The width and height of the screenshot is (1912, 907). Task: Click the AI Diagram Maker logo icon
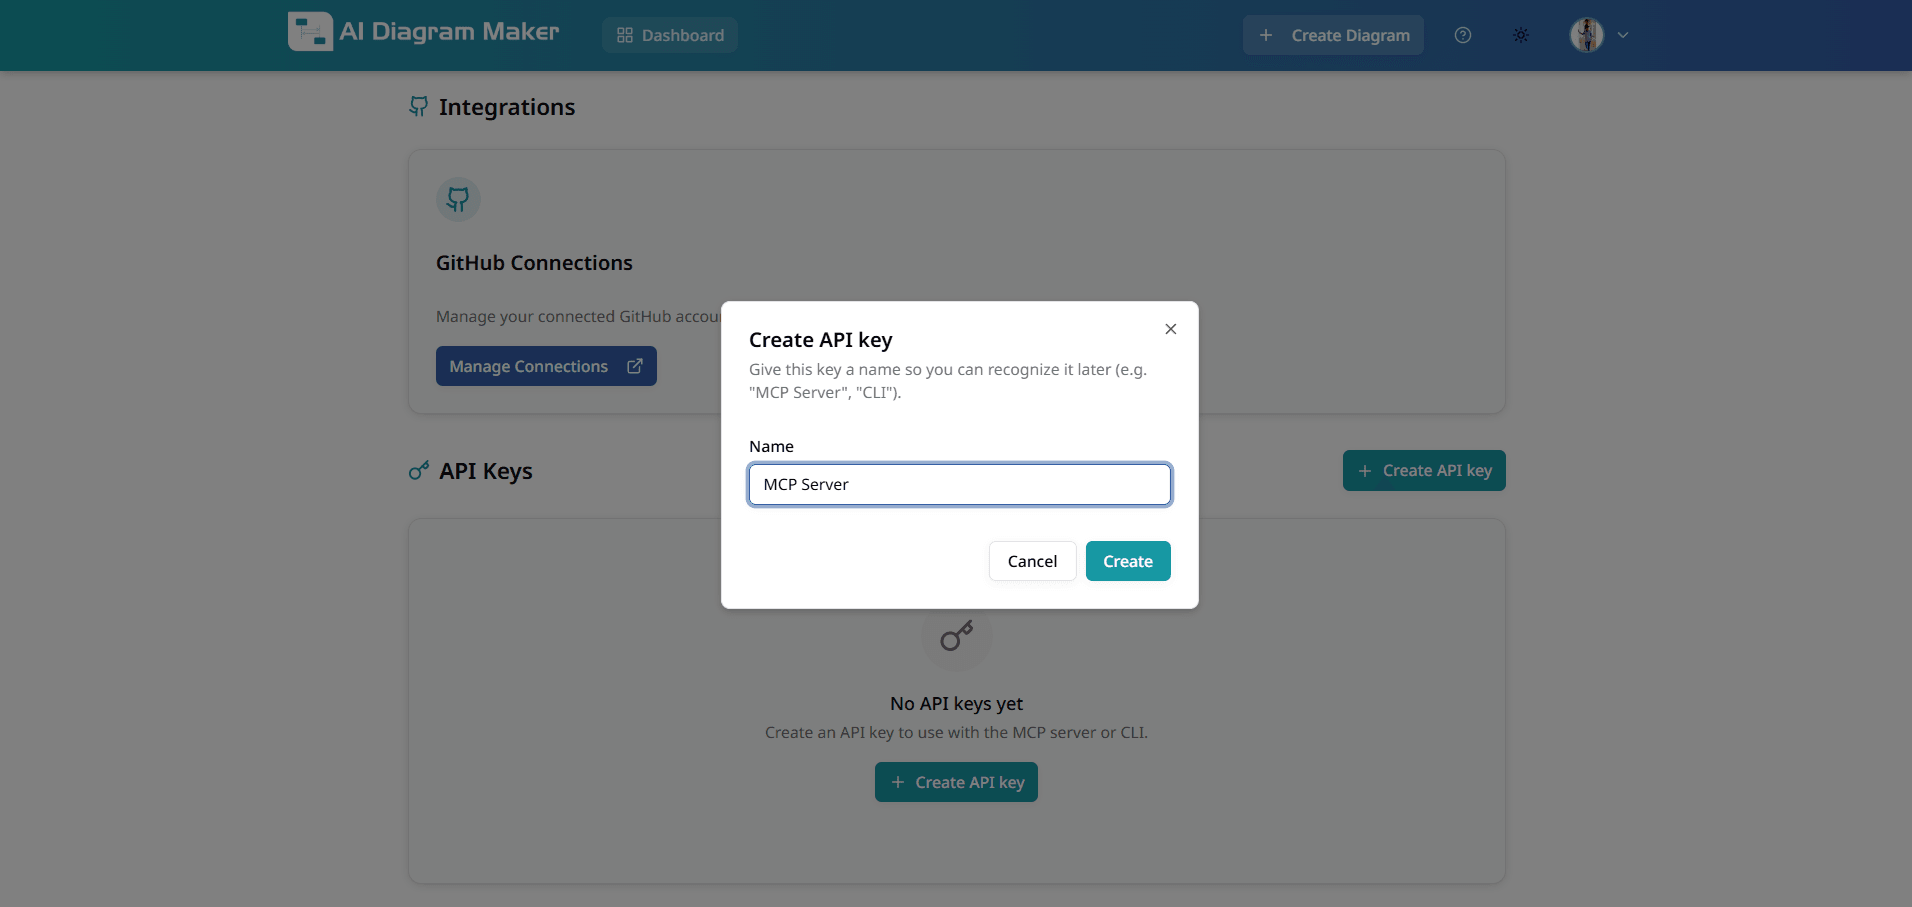pos(310,31)
